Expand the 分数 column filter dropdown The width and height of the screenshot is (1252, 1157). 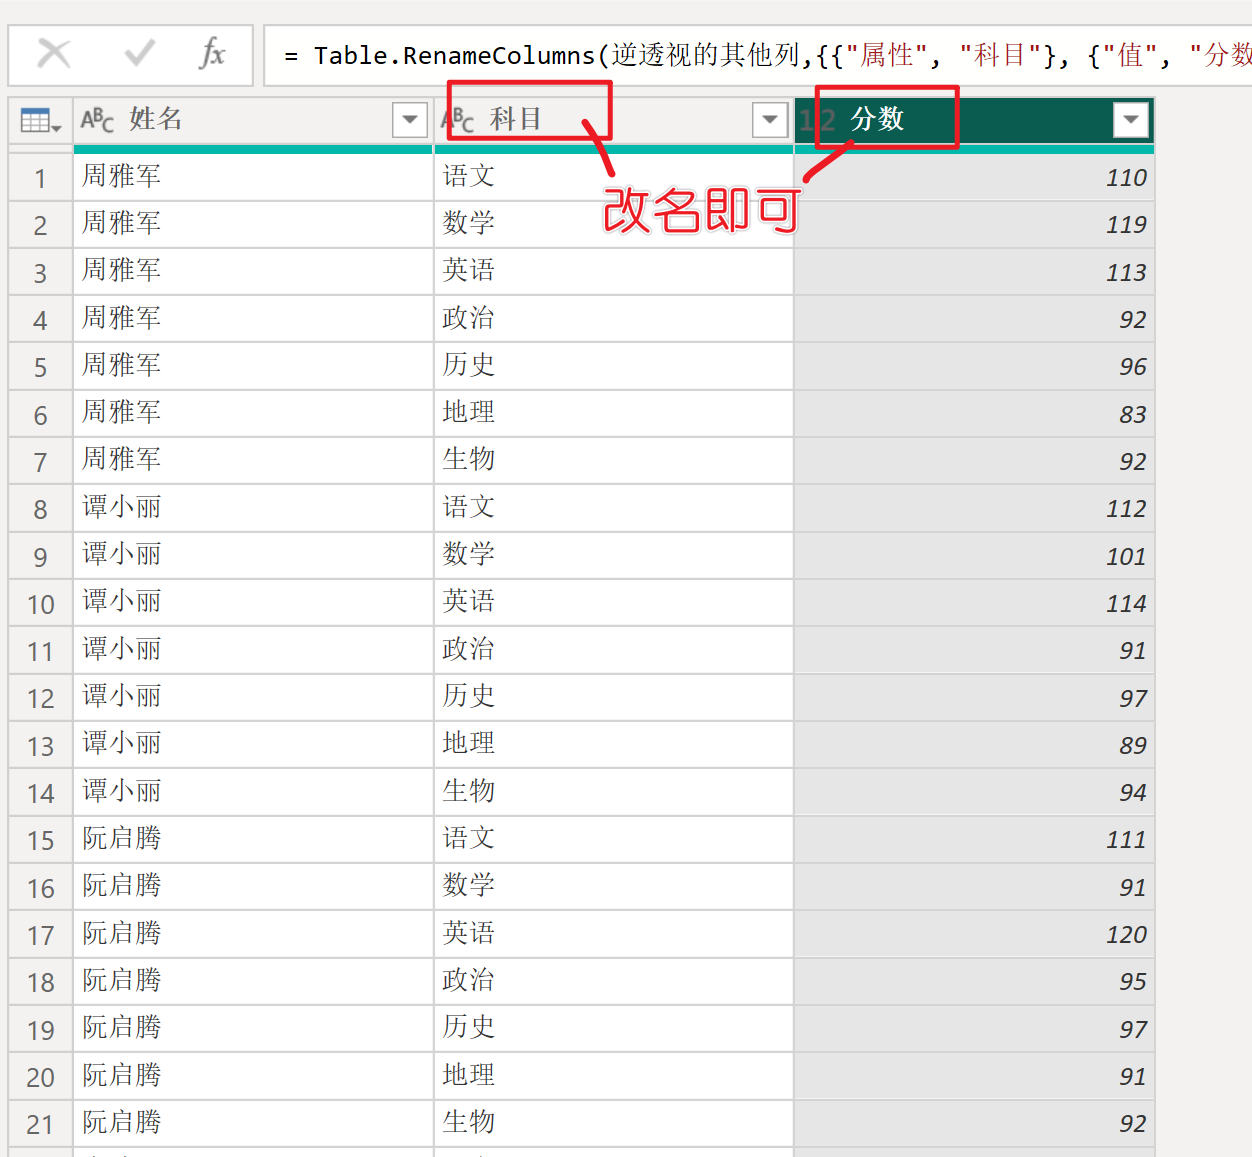[x=1130, y=120]
